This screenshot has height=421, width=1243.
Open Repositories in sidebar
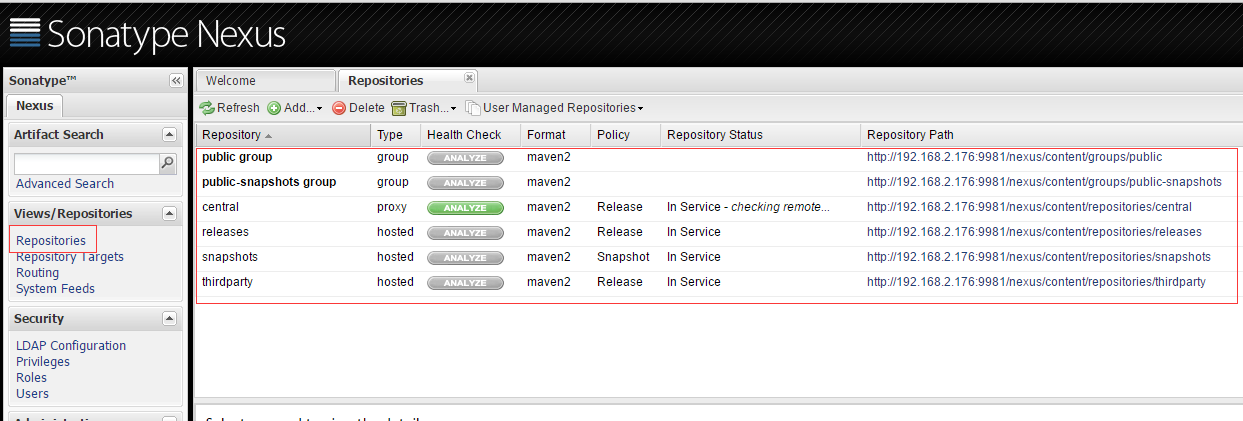click(51, 240)
